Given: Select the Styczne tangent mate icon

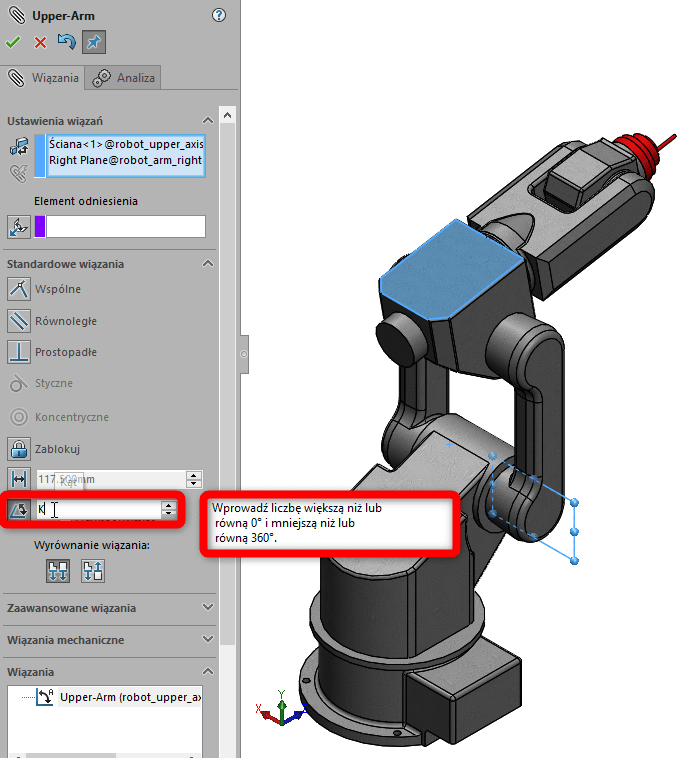Looking at the screenshot, I should point(19,383).
